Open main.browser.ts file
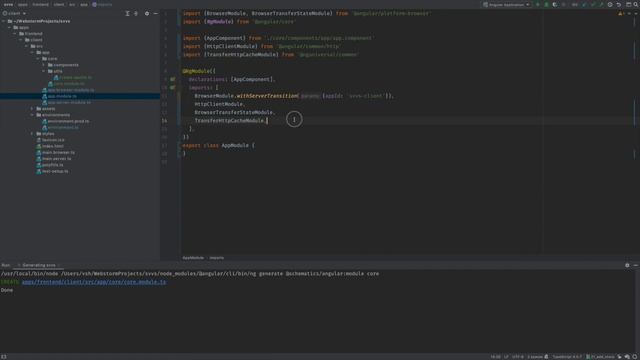Image resolution: width=640 pixels, height=360 pixels. [x=56, y=153]
